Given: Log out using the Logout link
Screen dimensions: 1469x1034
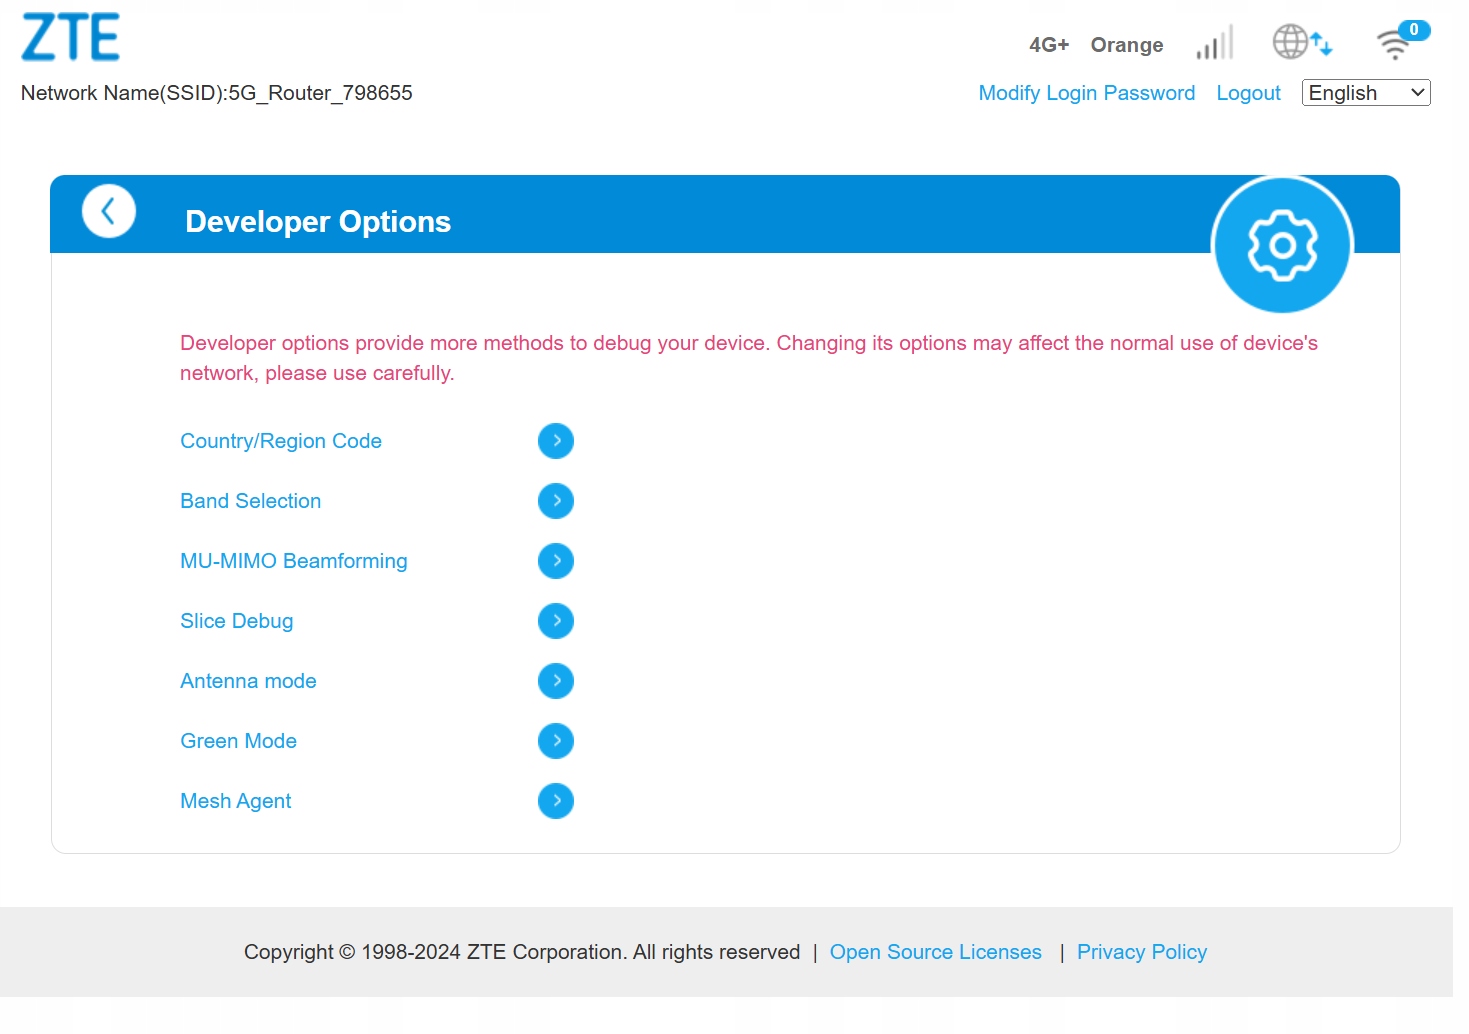Looking at the screenshot, I should point(1248,93).
